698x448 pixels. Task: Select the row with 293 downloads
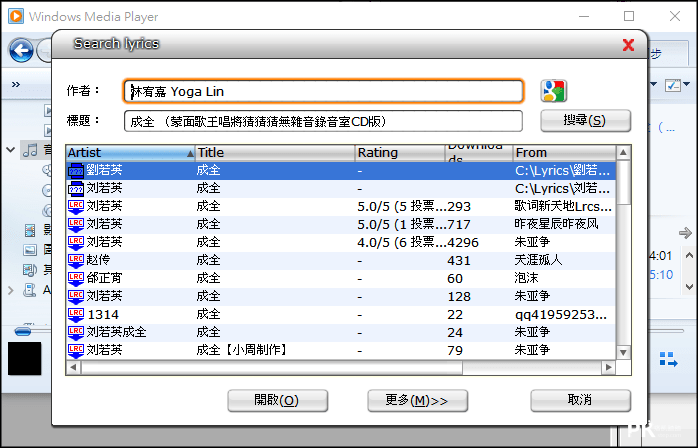[341, 207]
